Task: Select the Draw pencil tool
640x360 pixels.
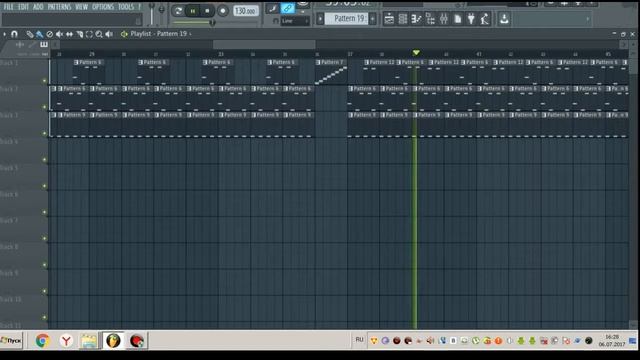Action: point(30,34)
